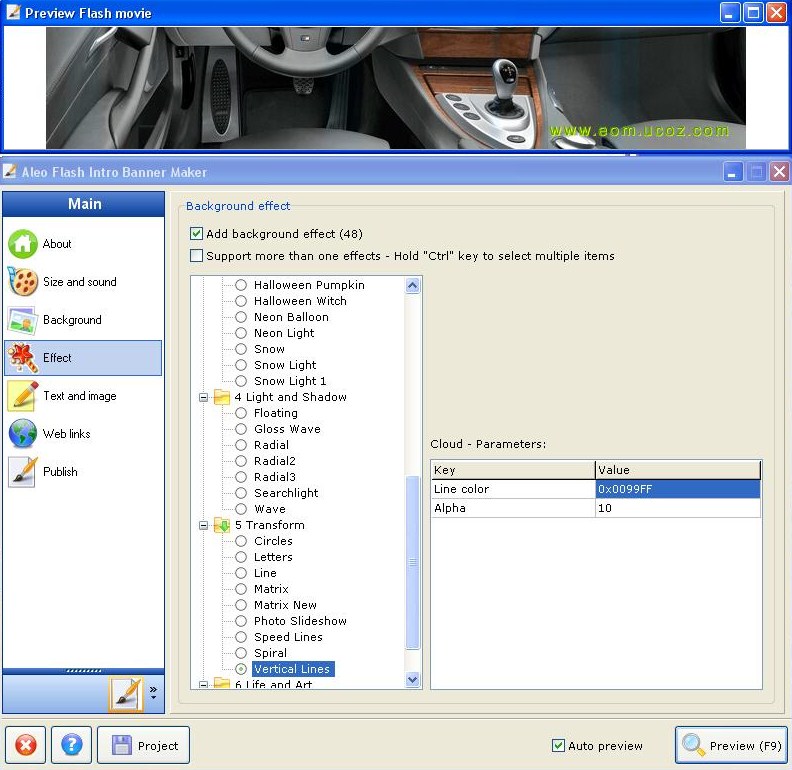Click the 5 Transform folder icon
The width and height of the screenshot is (792, 770).
coord(222,525)
